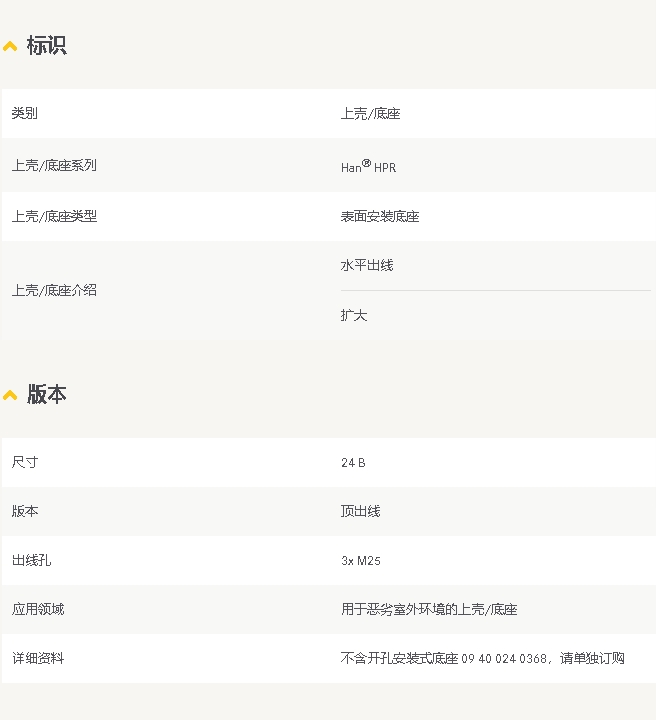Click the 表面安装底座 value text
656x720 pixels.
coord(380,216)
